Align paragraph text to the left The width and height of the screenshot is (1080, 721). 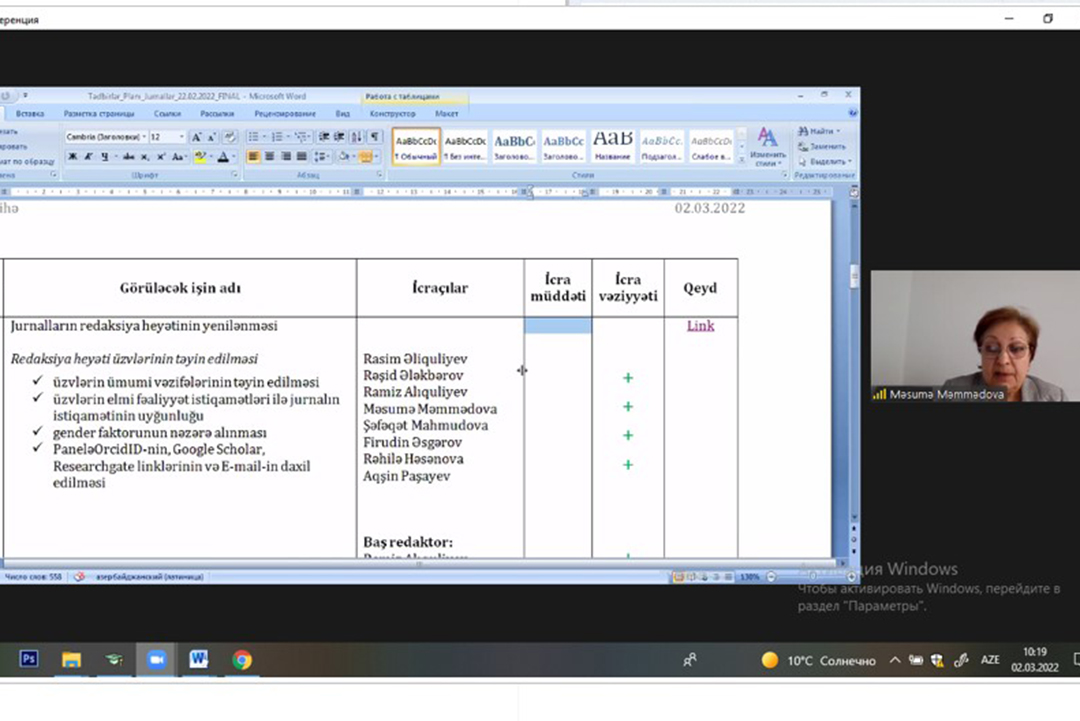[x=254, y=157]
